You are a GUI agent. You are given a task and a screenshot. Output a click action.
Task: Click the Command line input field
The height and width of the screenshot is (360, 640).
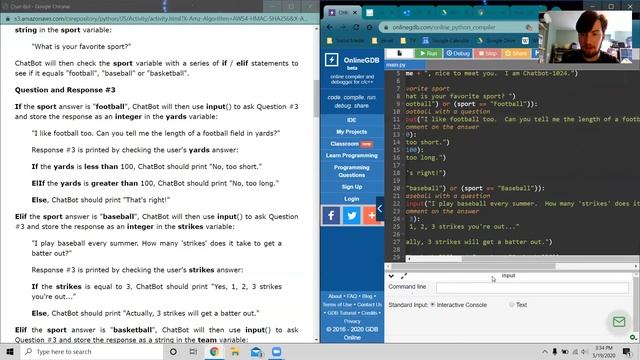click(532, 287)
